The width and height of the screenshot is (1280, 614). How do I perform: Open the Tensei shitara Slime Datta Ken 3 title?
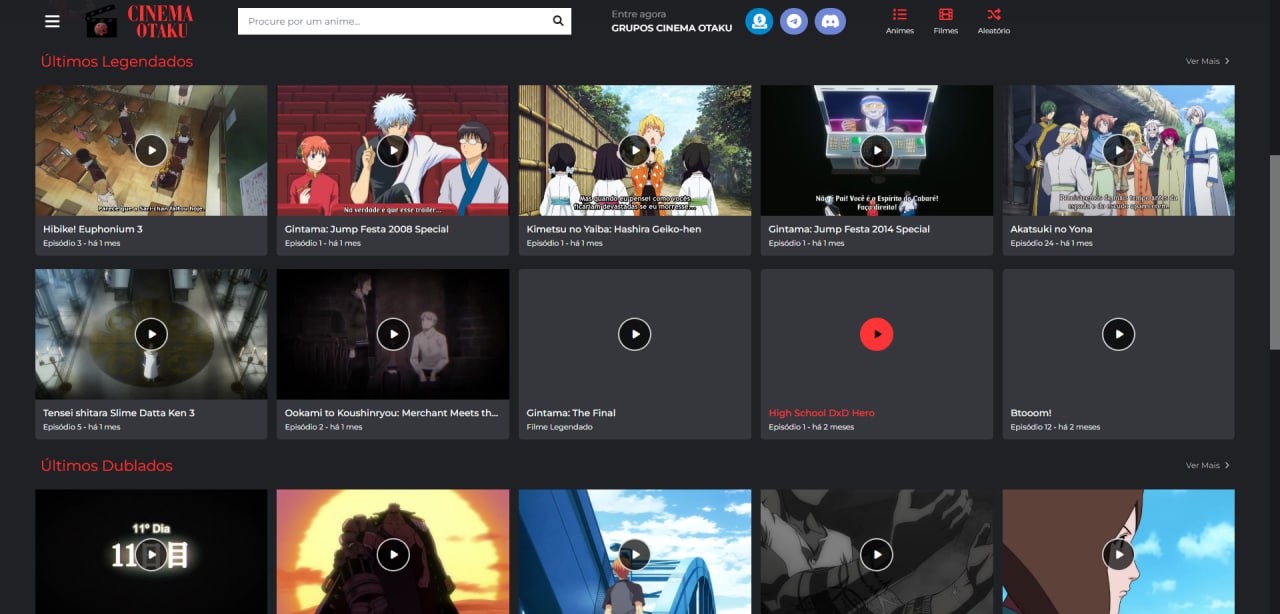(119, 413)
